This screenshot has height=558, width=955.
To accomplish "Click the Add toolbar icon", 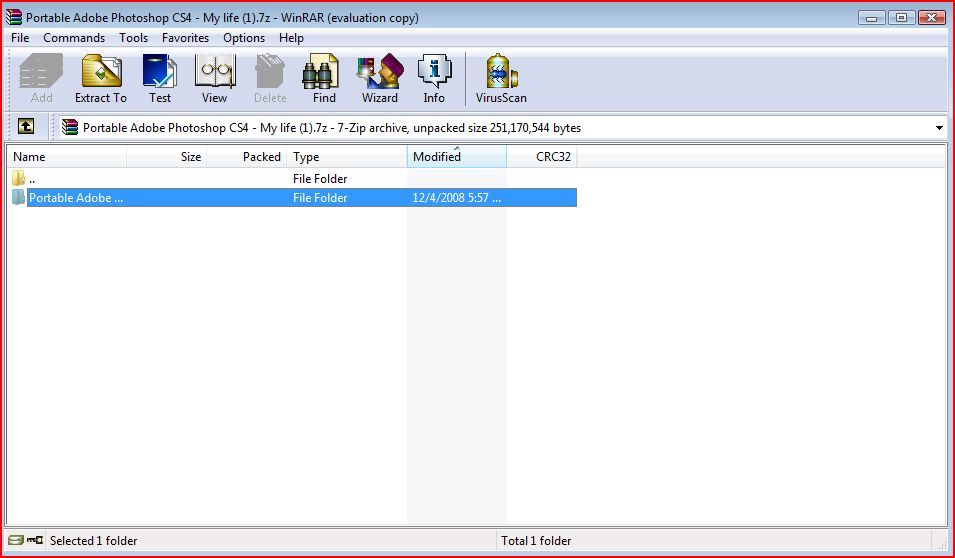I will point(41,79).
